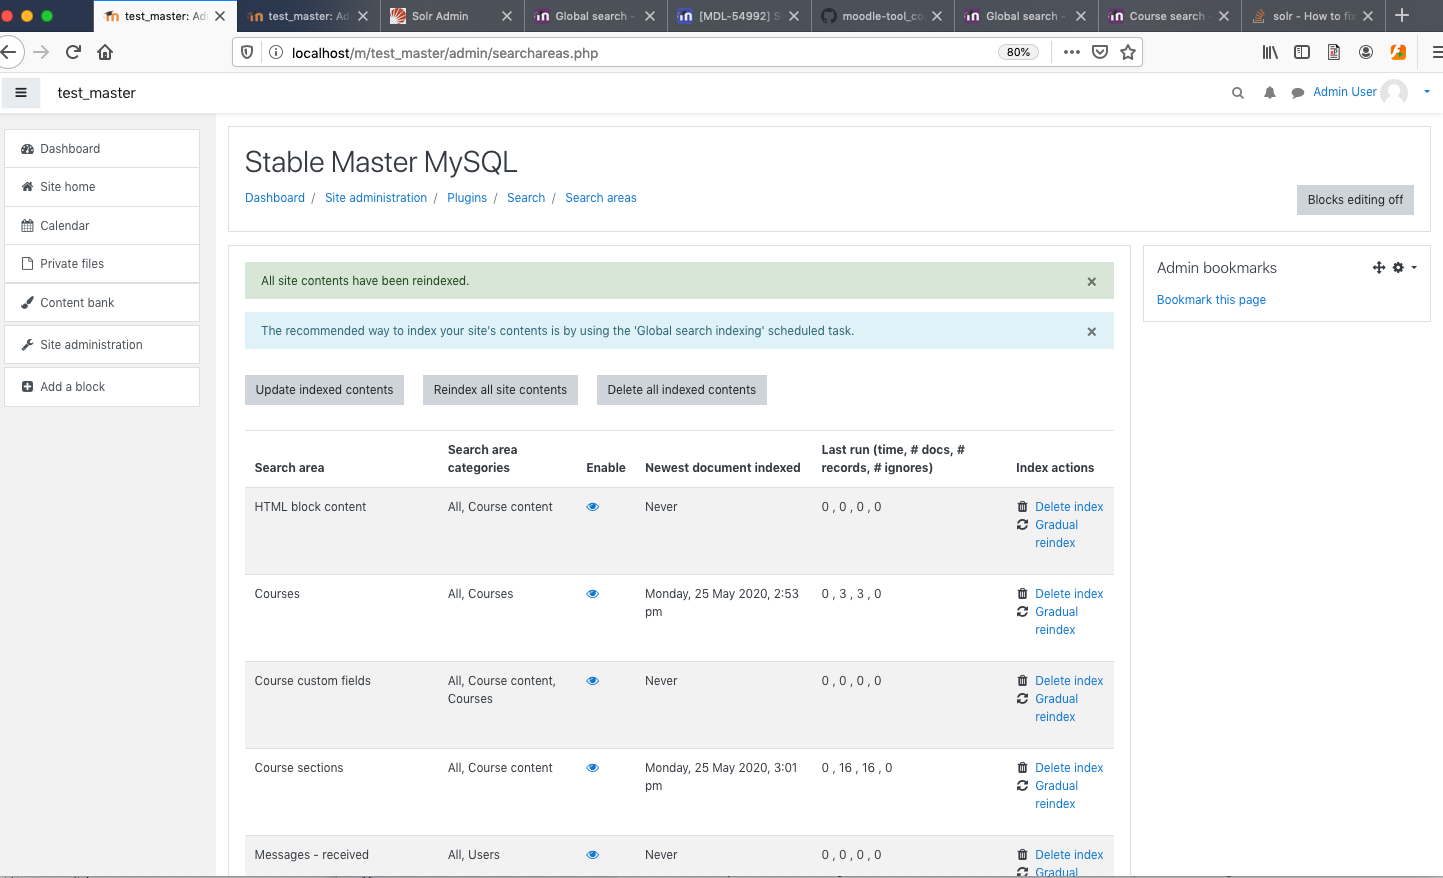Toggle enable eye for Course custom fields
Screen dimensions: 1443x878
click(593, 681)
